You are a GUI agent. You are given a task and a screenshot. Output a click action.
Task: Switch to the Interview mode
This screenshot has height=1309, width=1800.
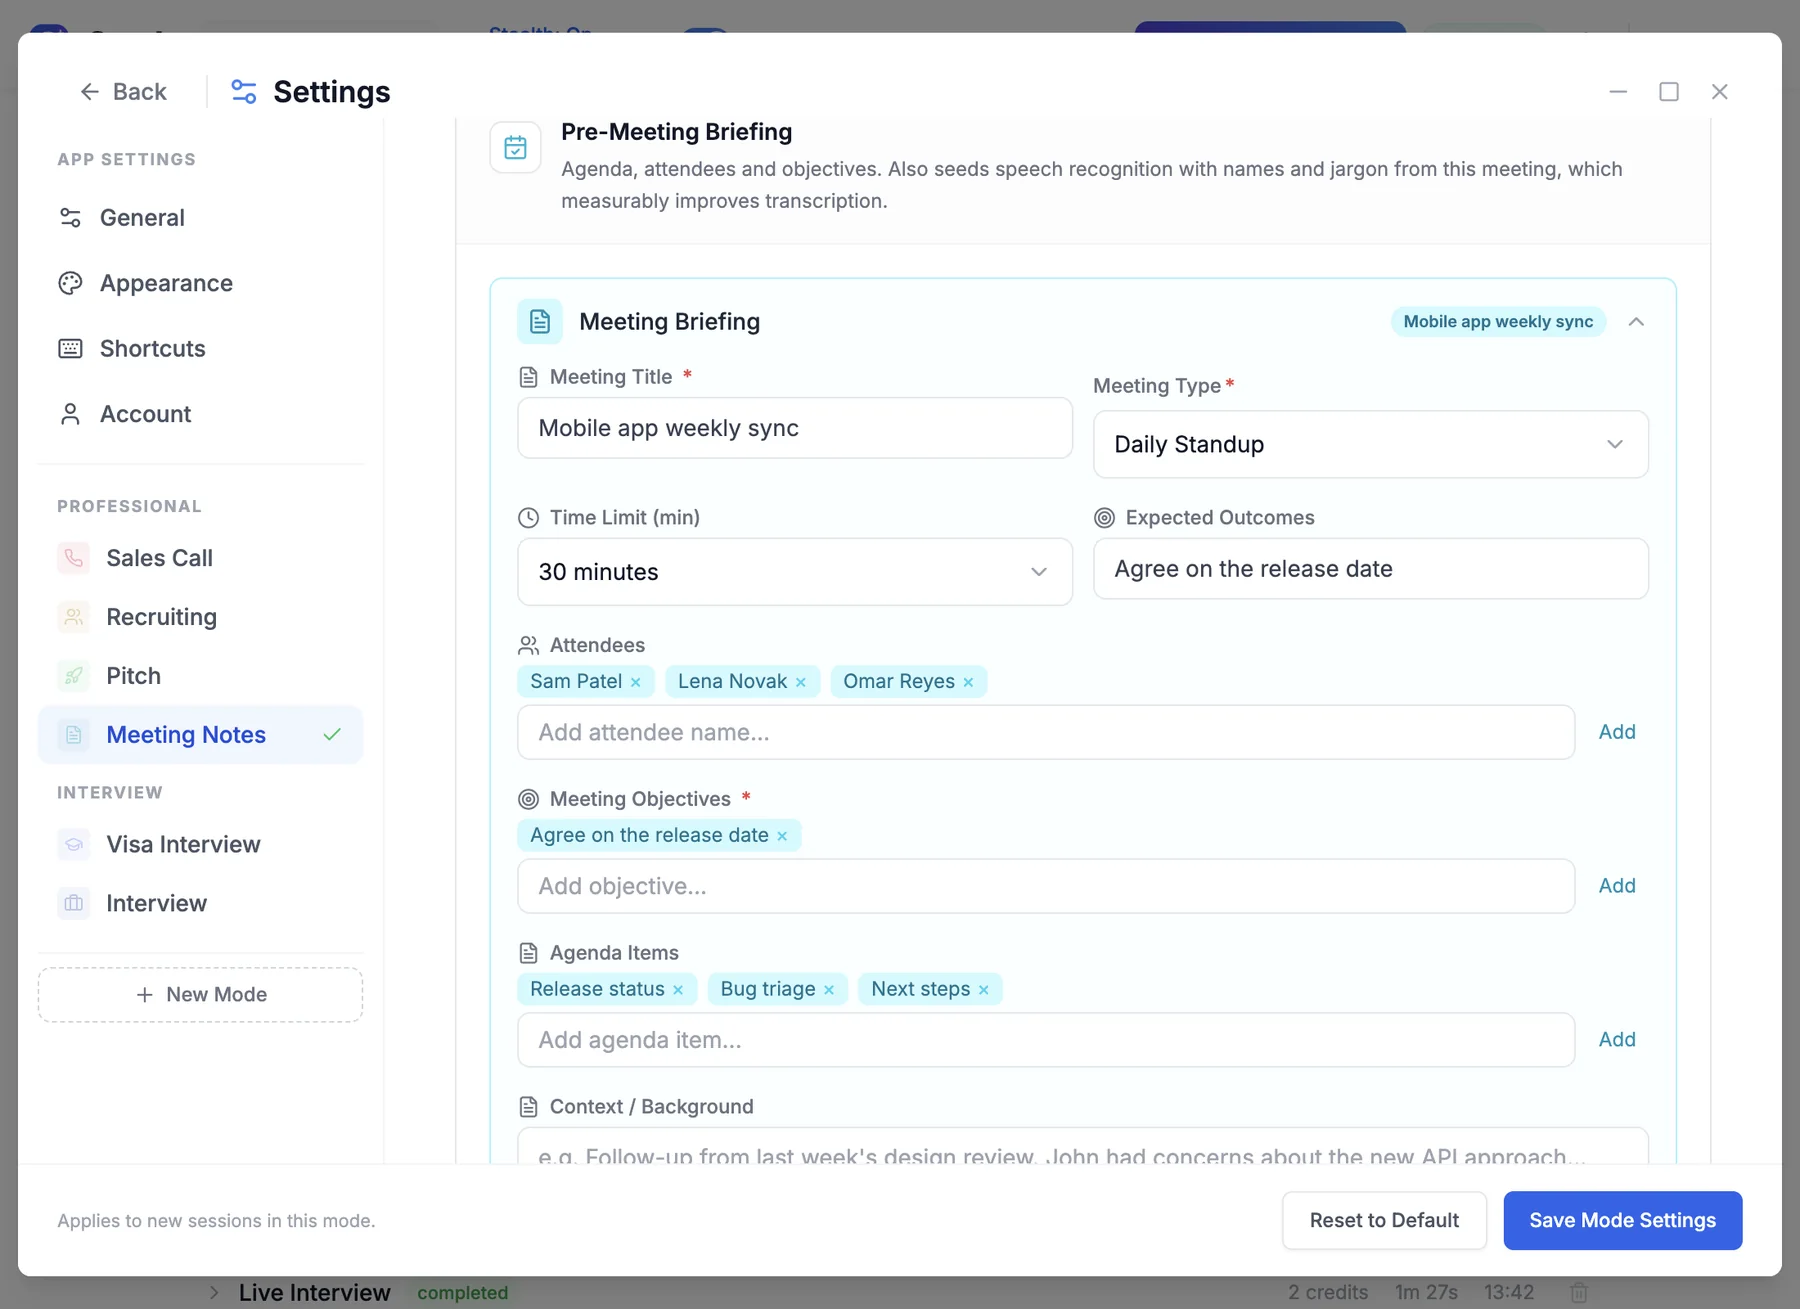point(200,904)
